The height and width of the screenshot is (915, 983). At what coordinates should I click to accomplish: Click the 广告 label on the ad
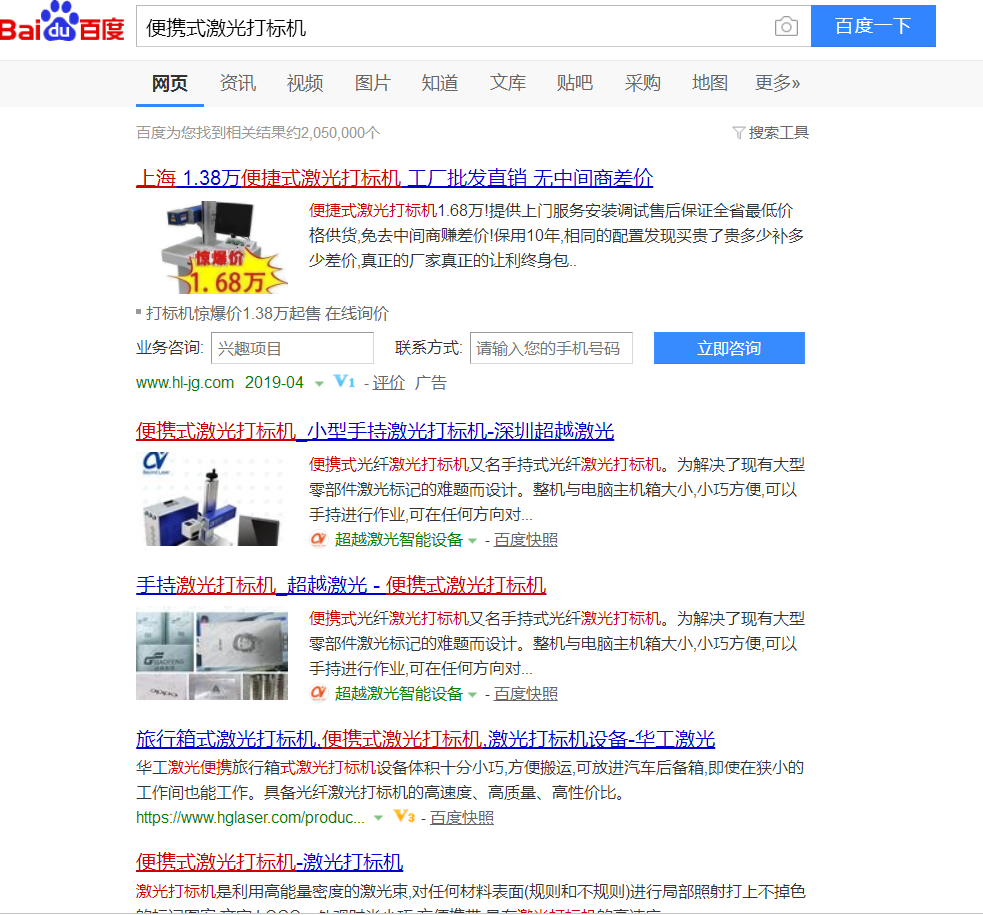(431, 382)
